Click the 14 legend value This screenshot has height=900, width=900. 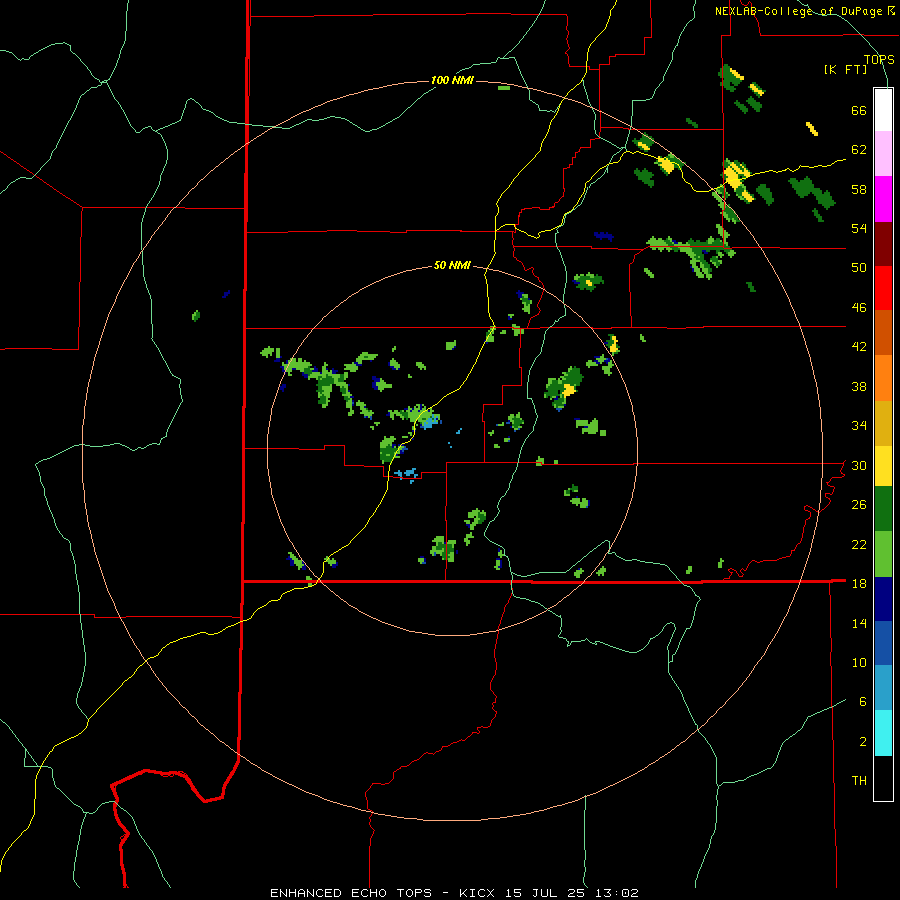tap(859, 623)
